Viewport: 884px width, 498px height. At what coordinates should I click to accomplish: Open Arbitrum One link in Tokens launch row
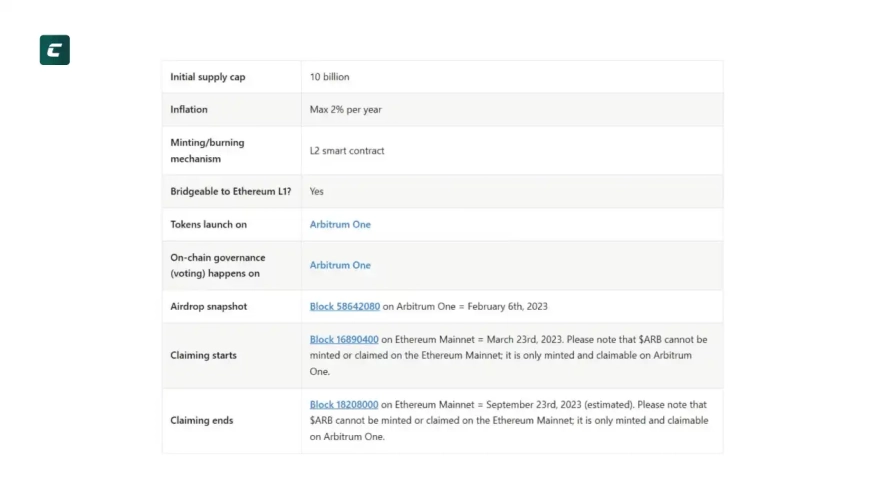click(x=340, y=225)
